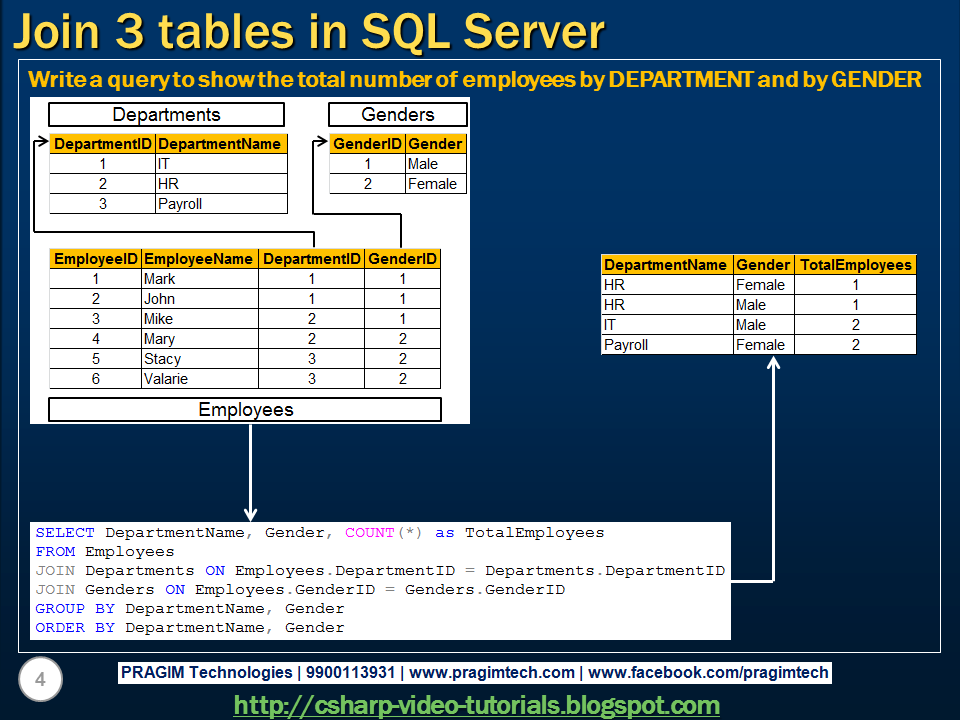The height and width of the screenshot is (720, 960).
Task: Click the EmployeeID column header
Action: pyautogui.click(x=96, y=259)
